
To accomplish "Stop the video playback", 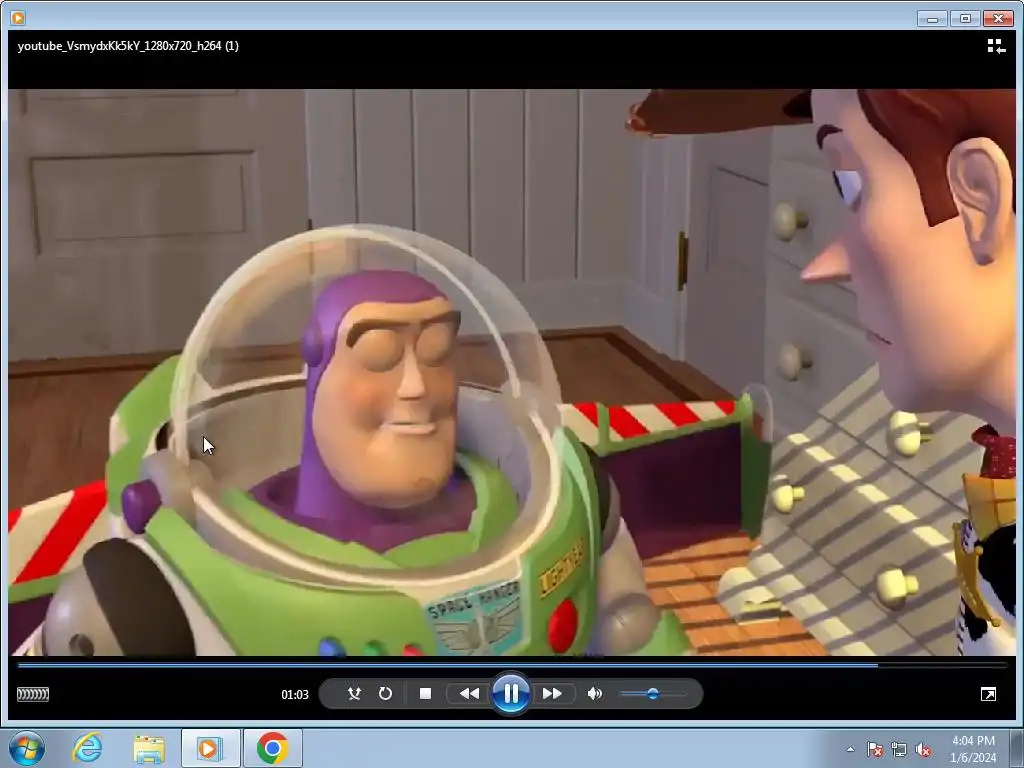I will coord(425,694).
